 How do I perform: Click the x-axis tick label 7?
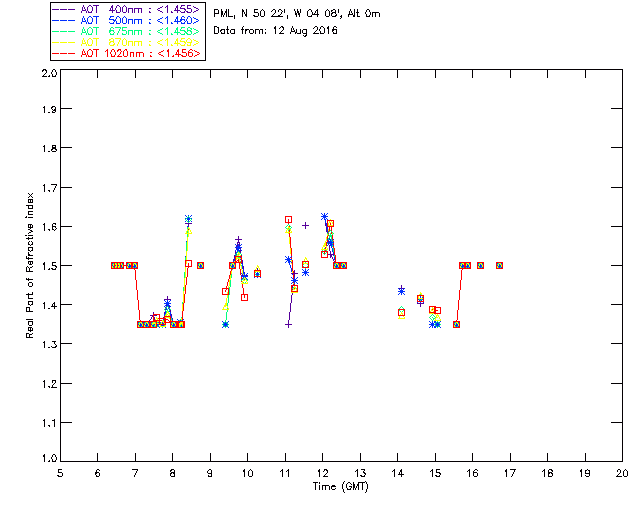coord(135,473)
